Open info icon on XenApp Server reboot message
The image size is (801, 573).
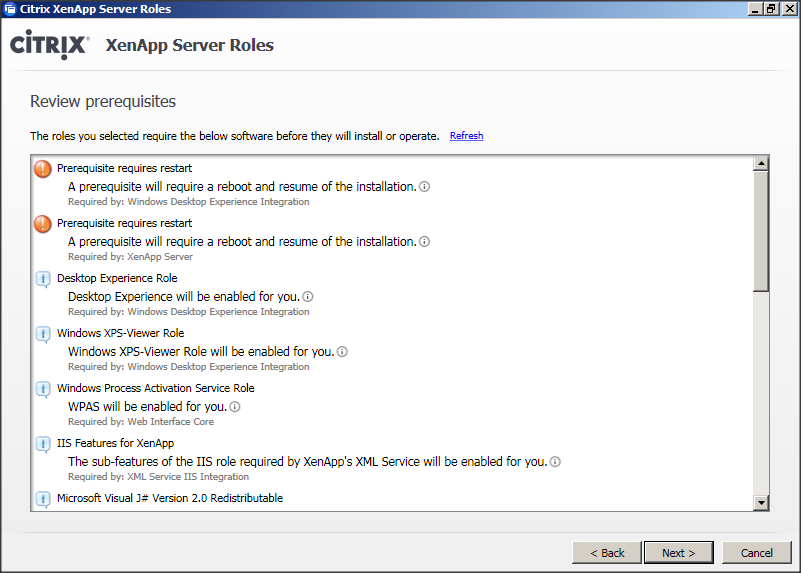(424, 242)
